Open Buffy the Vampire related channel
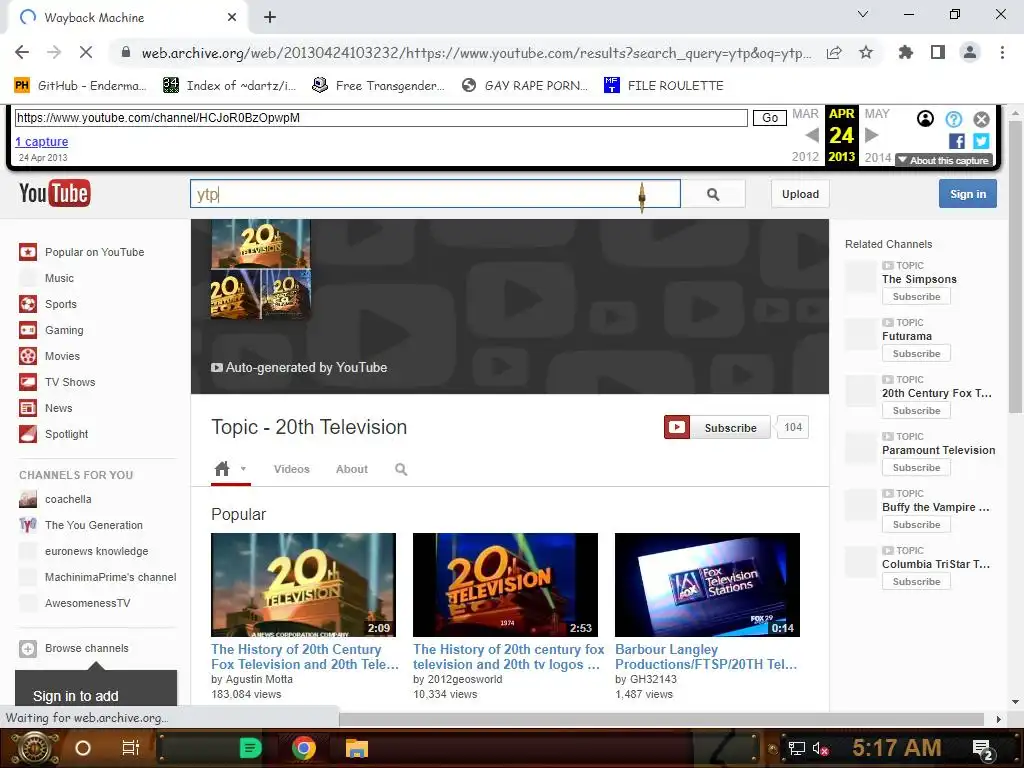This screenshot has height=768, width=1024. 935,507
